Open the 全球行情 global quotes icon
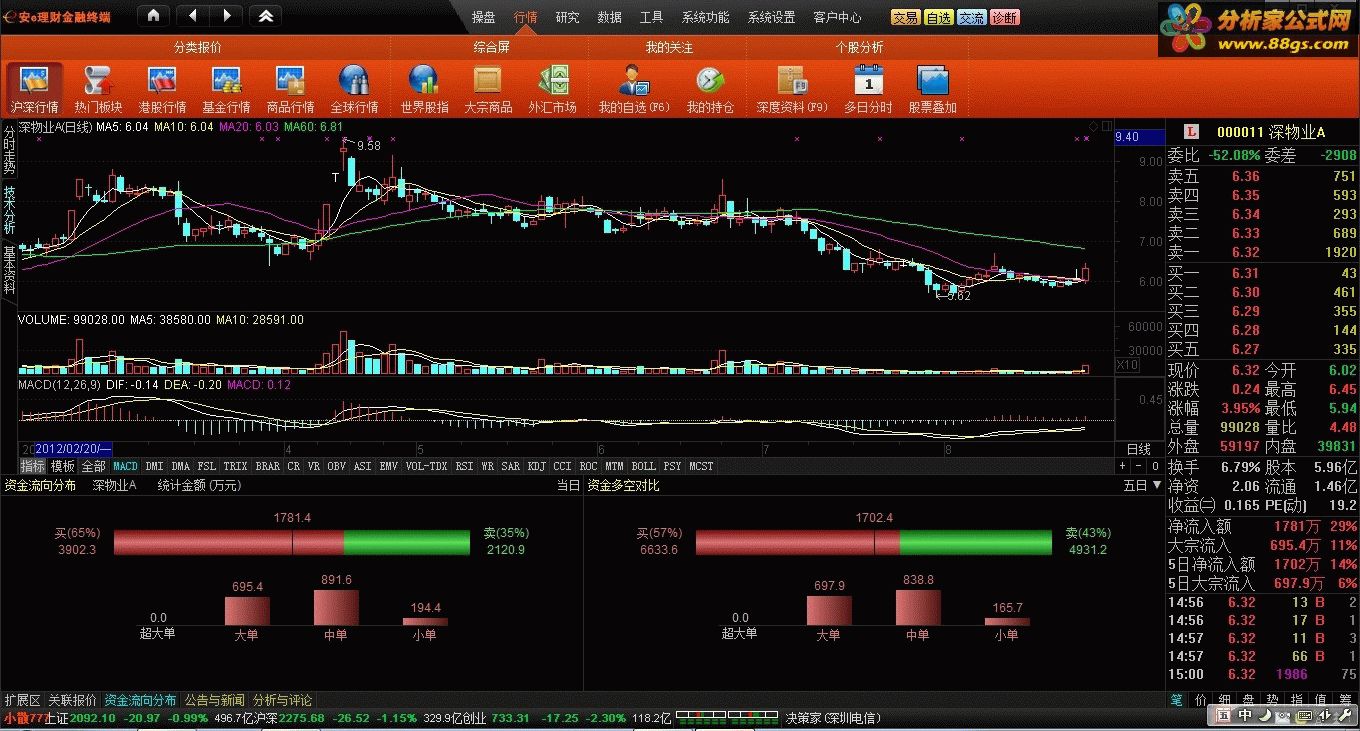The height and width of the screenshot is (731, 1360). coord(354,89)
